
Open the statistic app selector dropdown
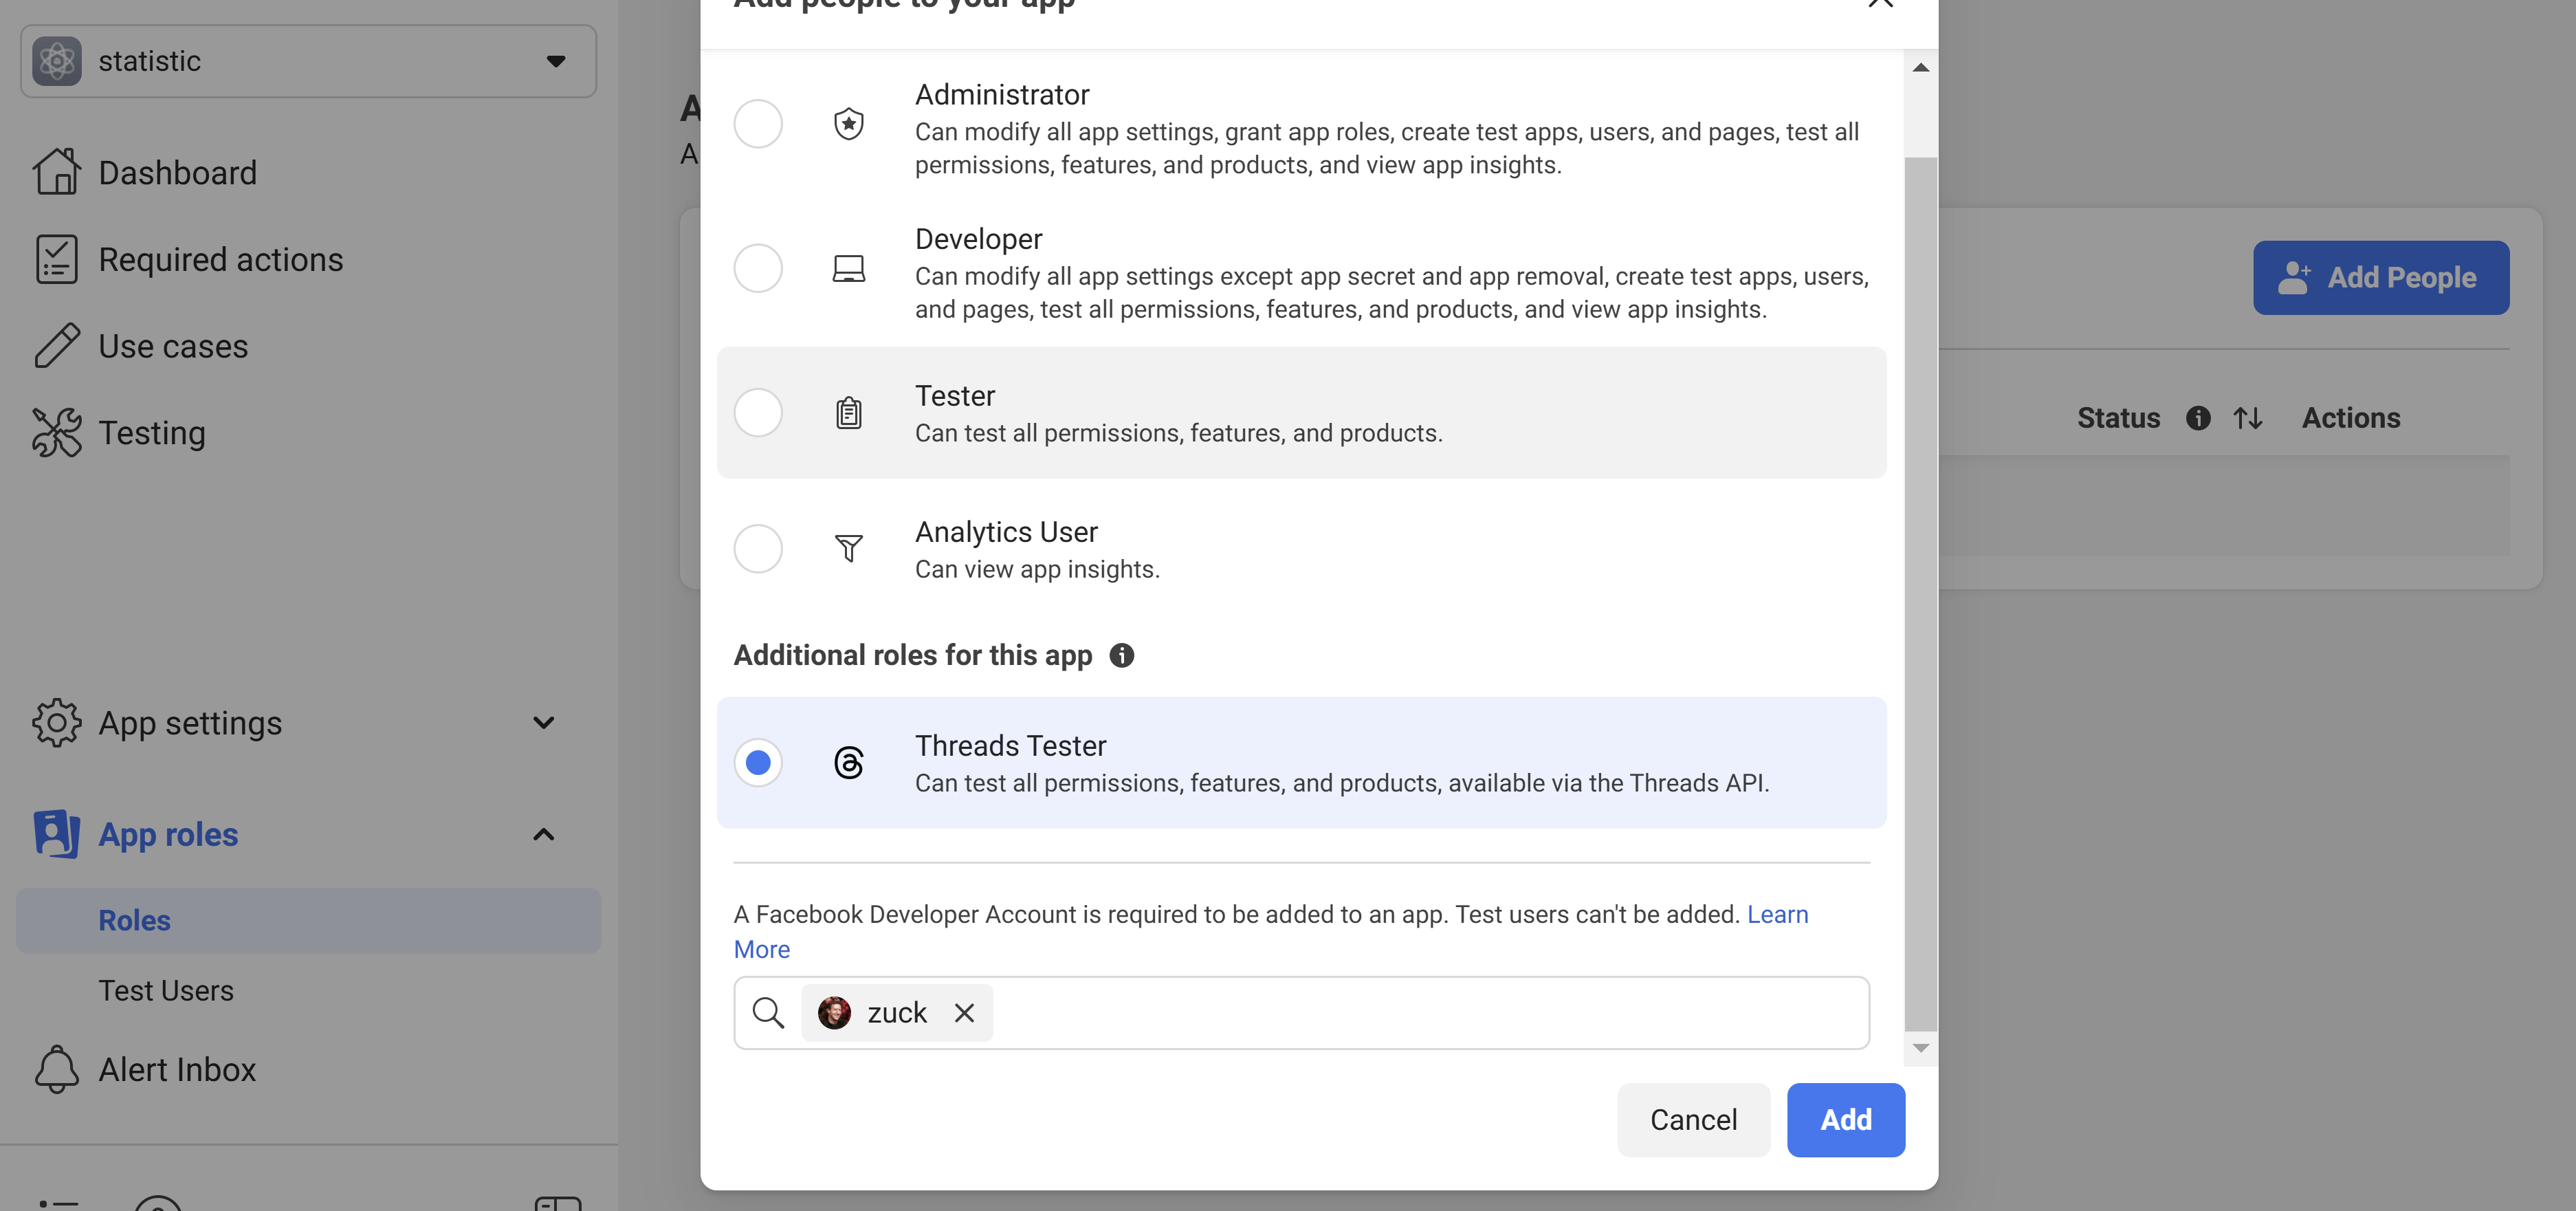pyautogui.click(x=308, y=61)
